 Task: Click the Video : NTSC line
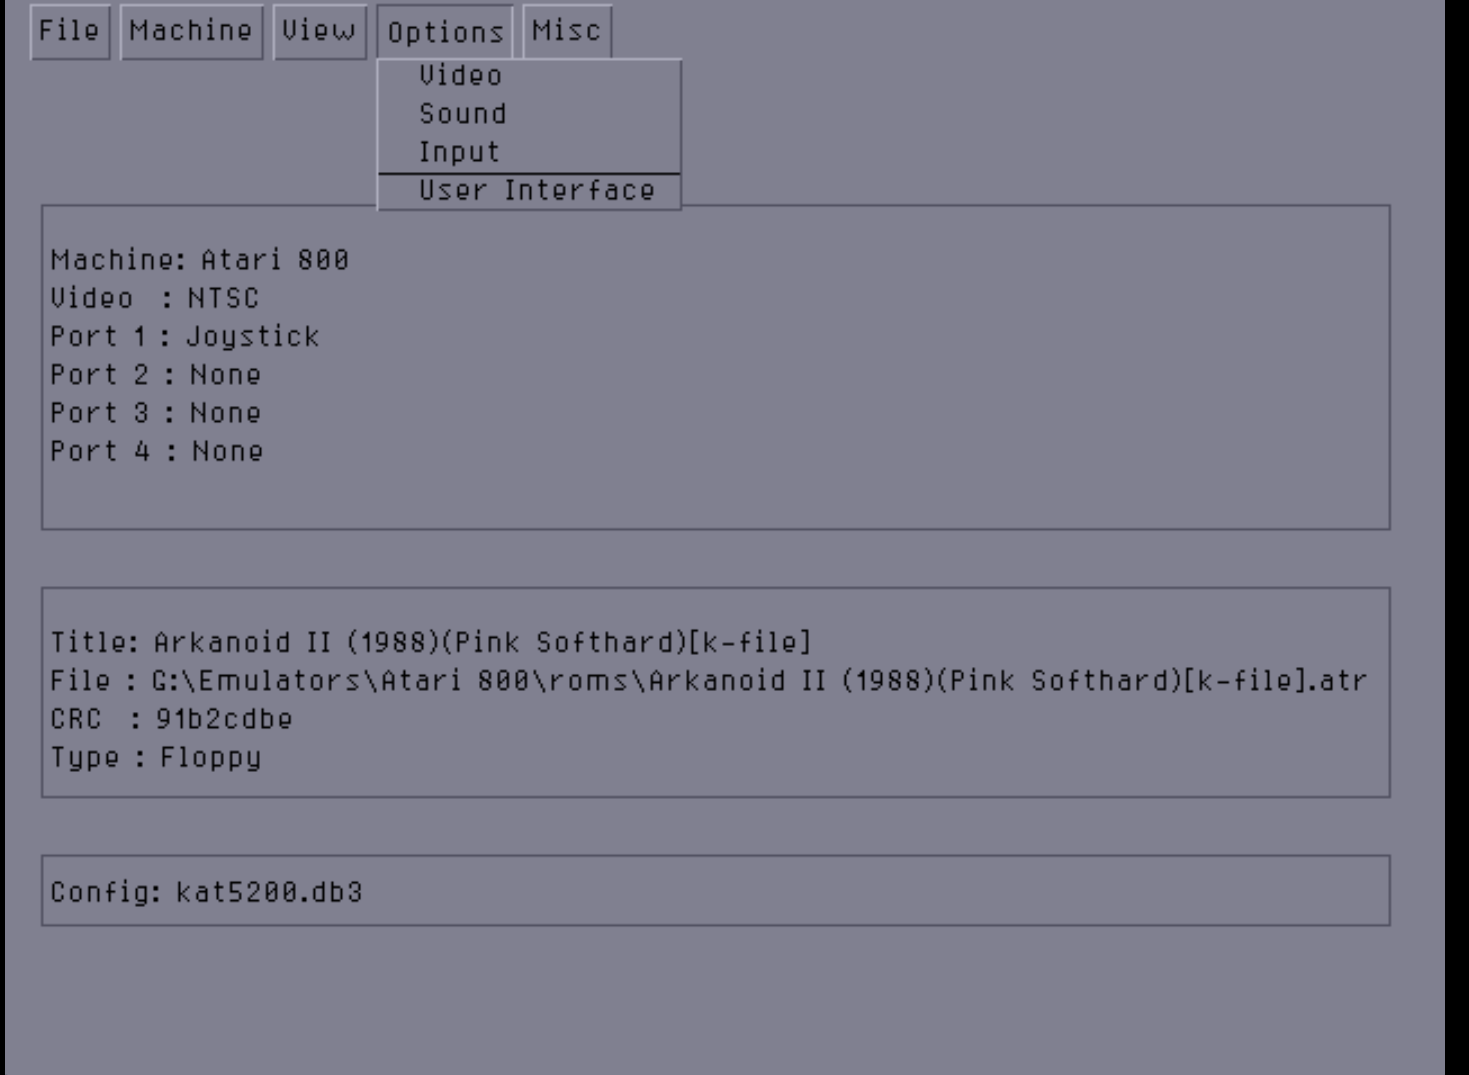[x=155, y=298]
